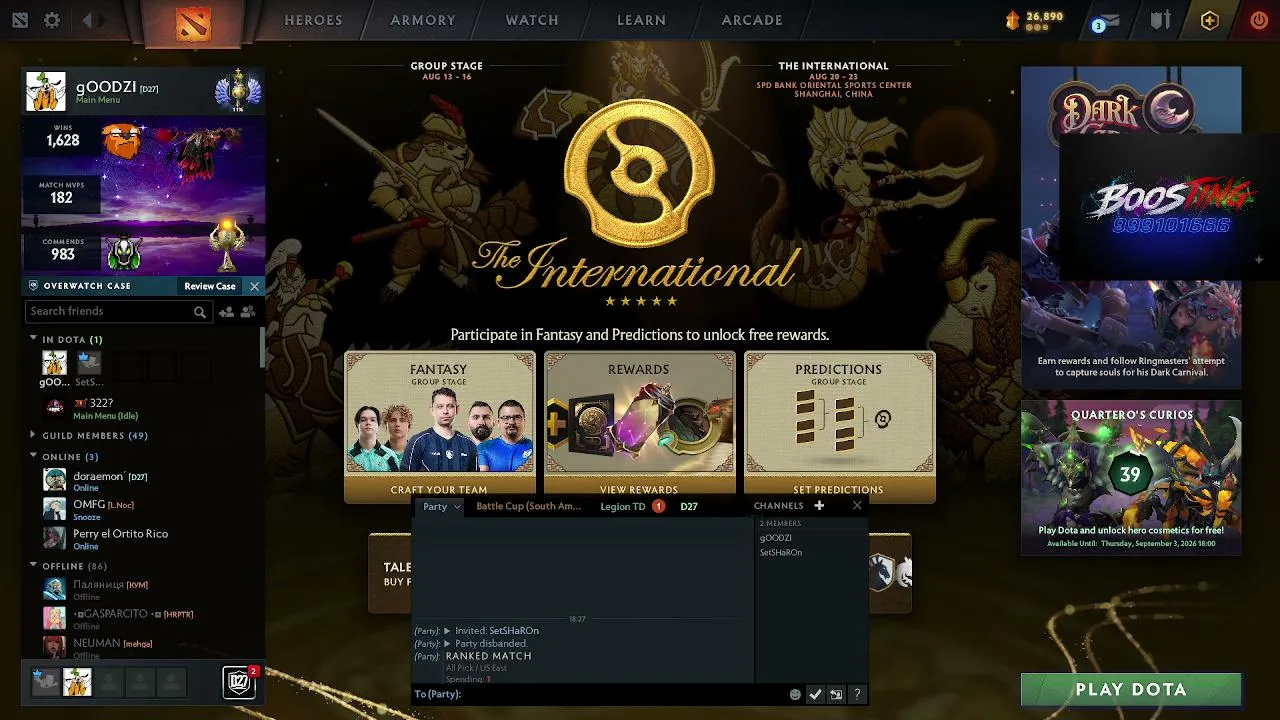Go back with the left arrow in top bar
Image resolution: width=1280 pixels, height=720 pixels.
[87, 20]
